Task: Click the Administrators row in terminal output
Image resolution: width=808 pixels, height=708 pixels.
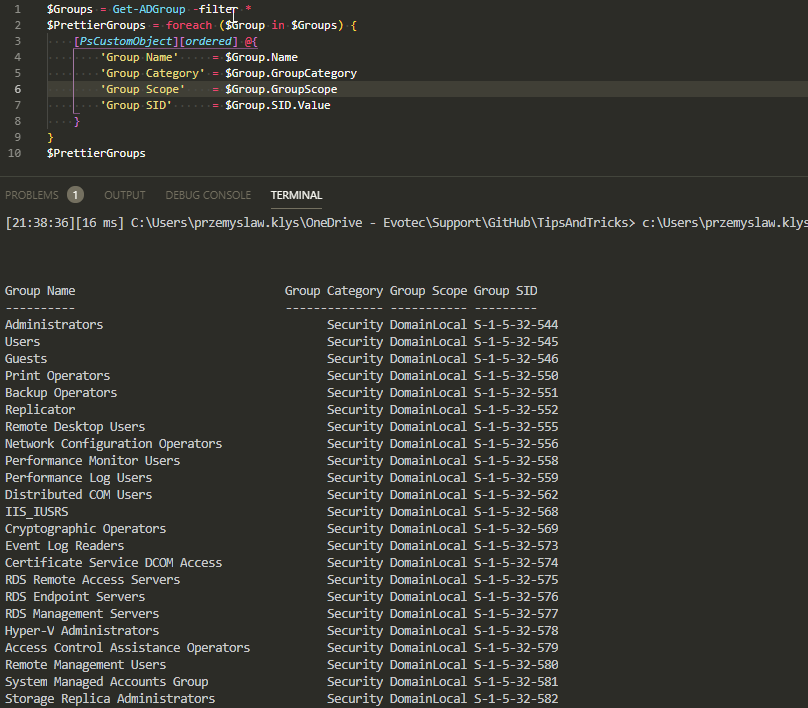Action: click(54, 325)
